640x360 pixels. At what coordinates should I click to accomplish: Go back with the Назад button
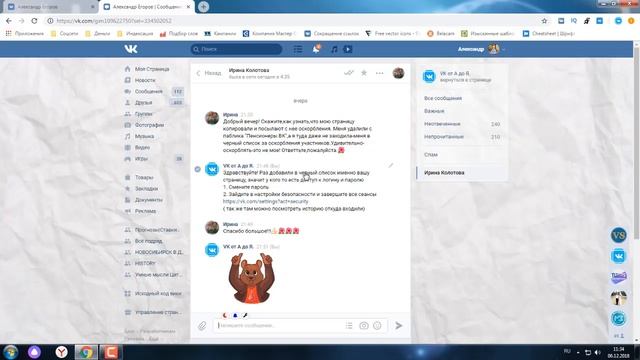[209, 73]
